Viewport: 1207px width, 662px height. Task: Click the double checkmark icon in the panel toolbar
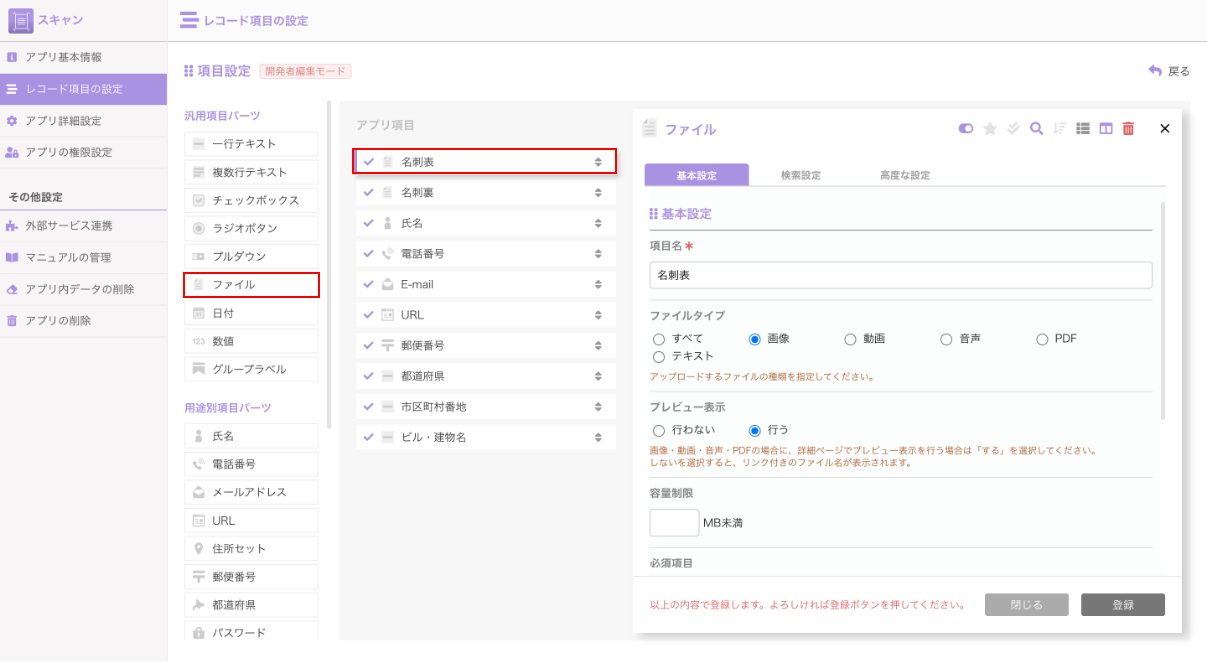[1014, 130]
